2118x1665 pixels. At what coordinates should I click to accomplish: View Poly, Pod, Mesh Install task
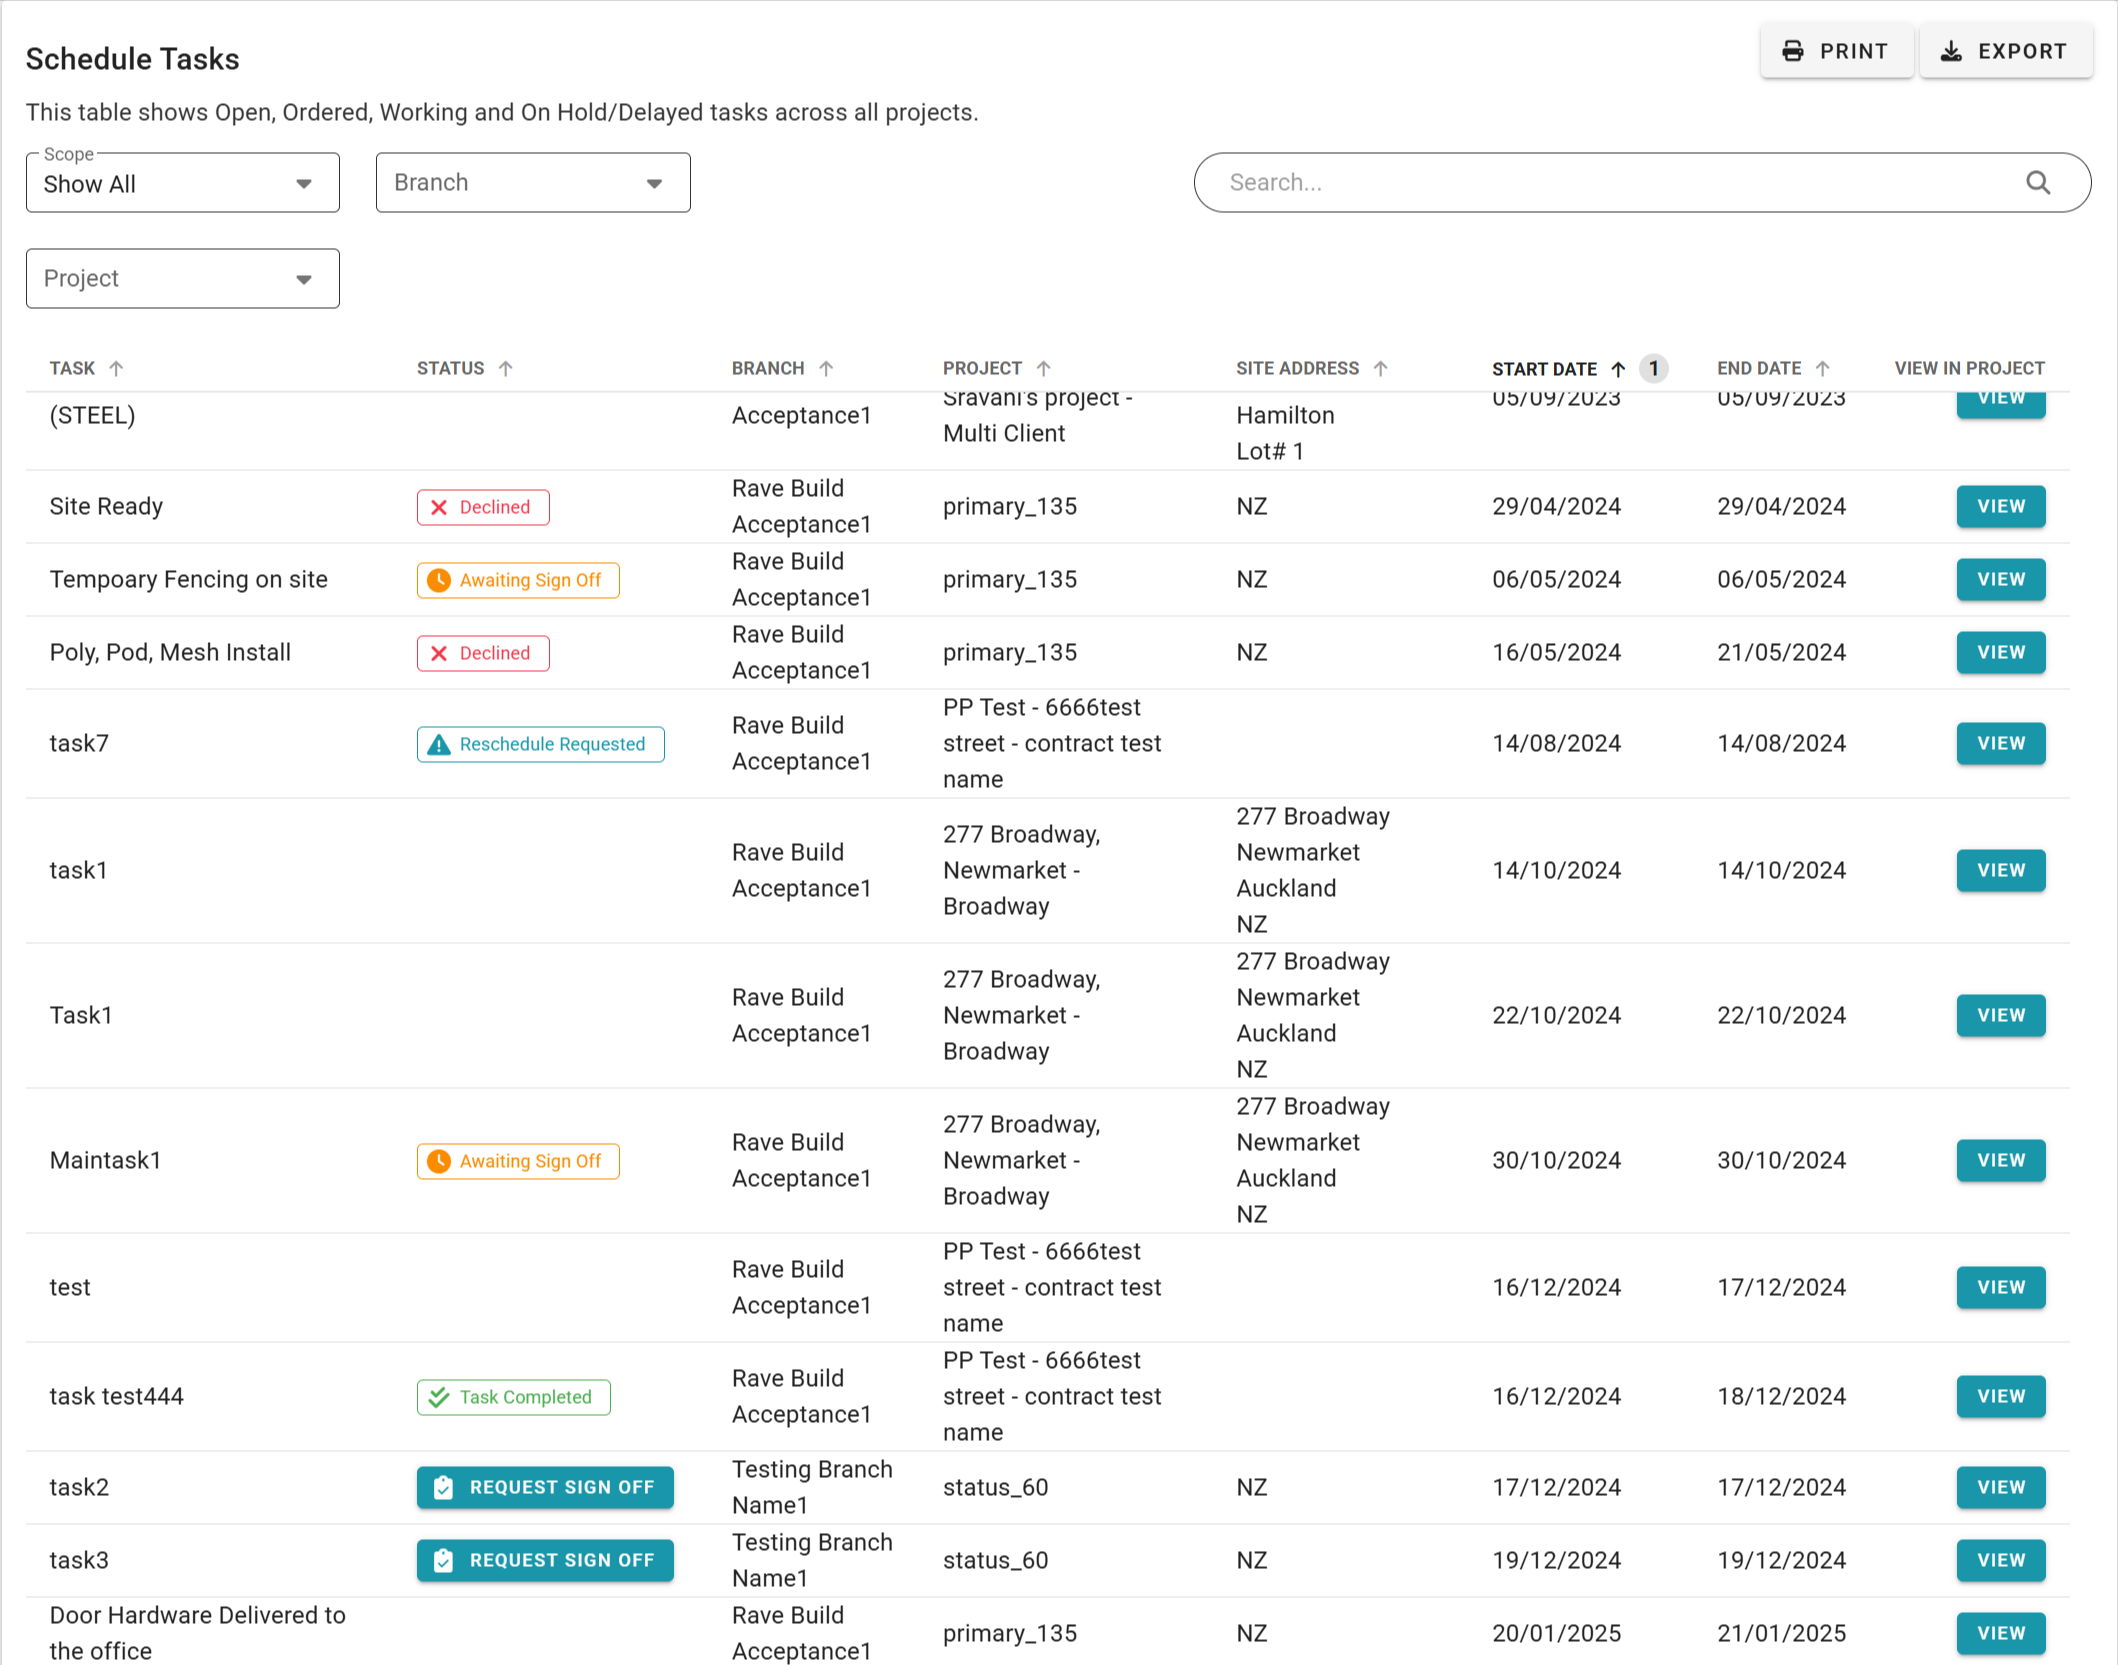click(x=2001, y=652)
